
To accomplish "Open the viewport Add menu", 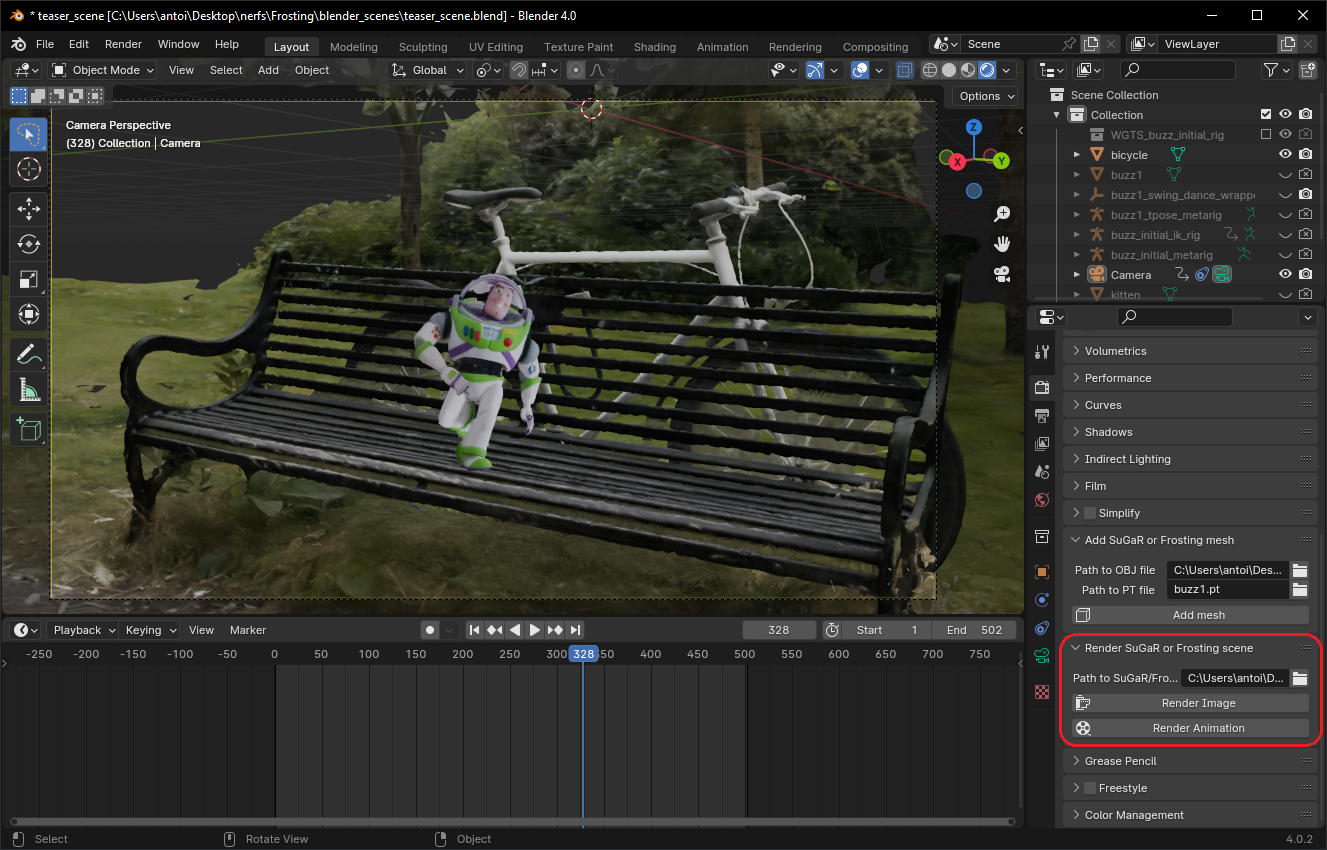I will (x=268, y=70).
